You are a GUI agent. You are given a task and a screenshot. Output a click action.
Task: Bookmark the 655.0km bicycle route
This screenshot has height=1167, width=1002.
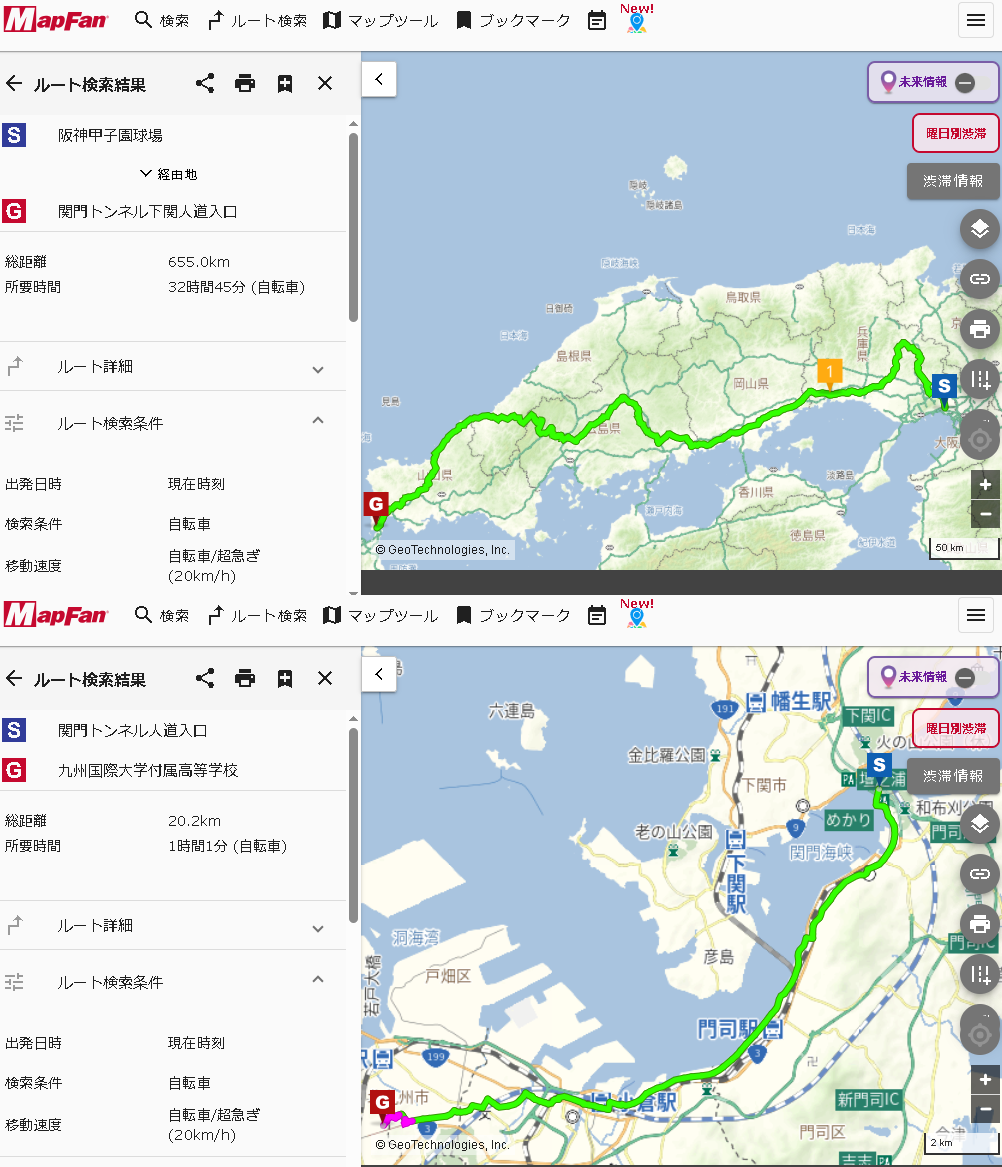pos(285,84)
